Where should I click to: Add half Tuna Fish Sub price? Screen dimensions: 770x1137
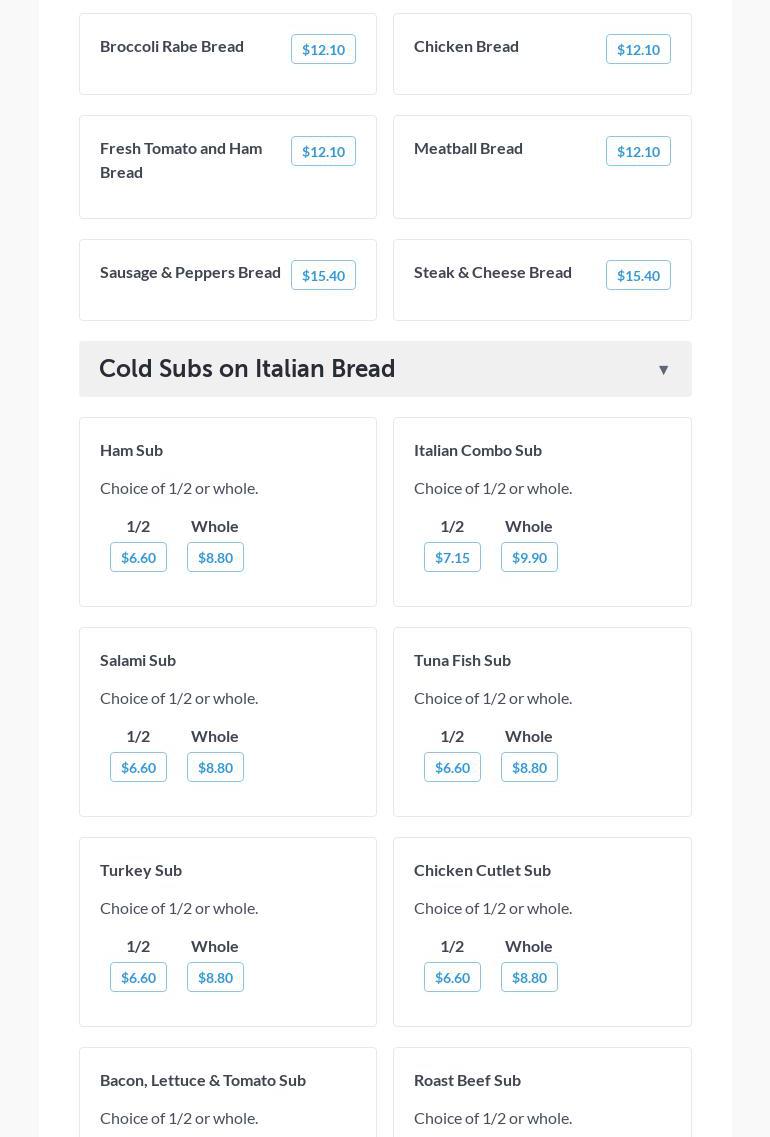pos(452,767)
